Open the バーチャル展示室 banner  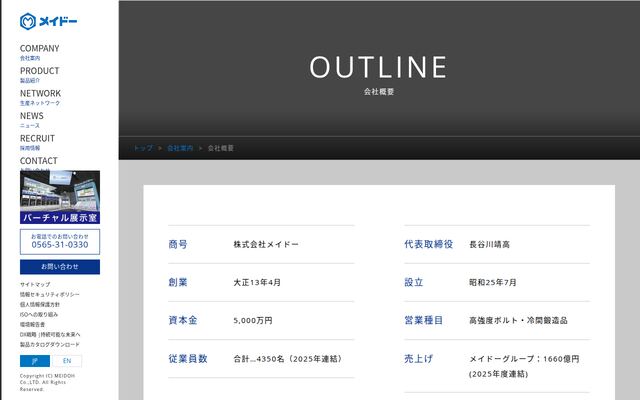click(x=60, y=197)
